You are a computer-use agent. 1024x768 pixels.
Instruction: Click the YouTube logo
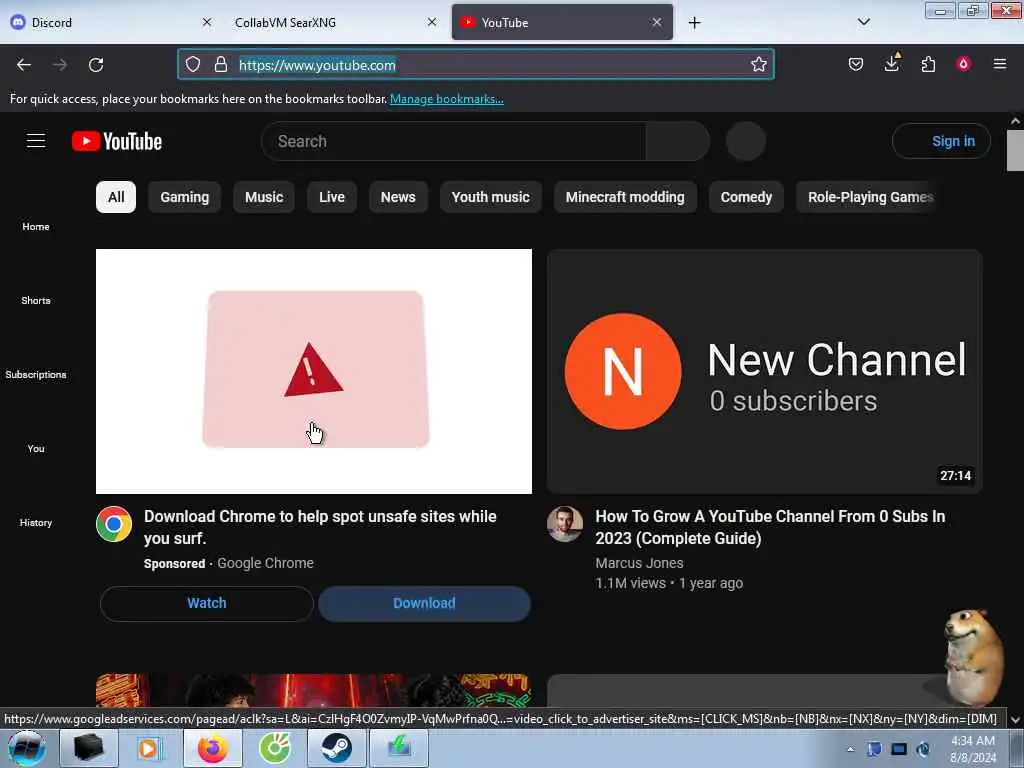[x=117, y=141]
